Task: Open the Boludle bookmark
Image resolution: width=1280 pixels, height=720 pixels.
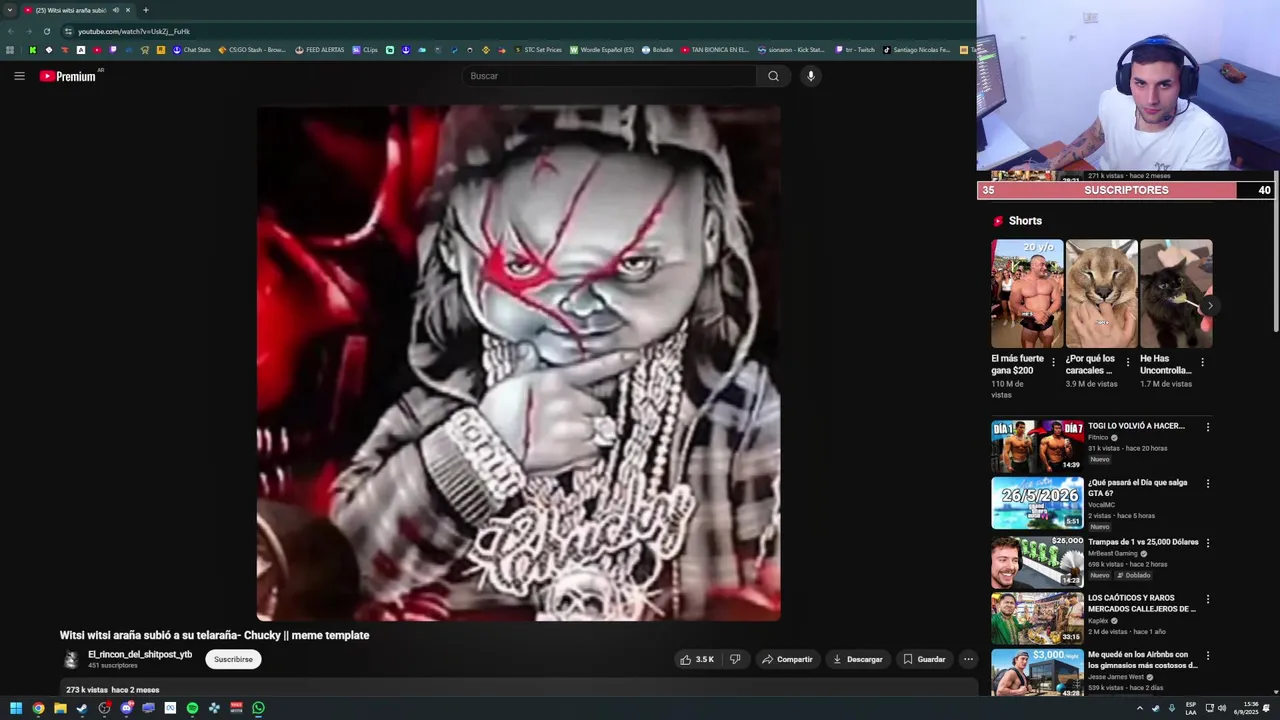Action: (658, 49)
